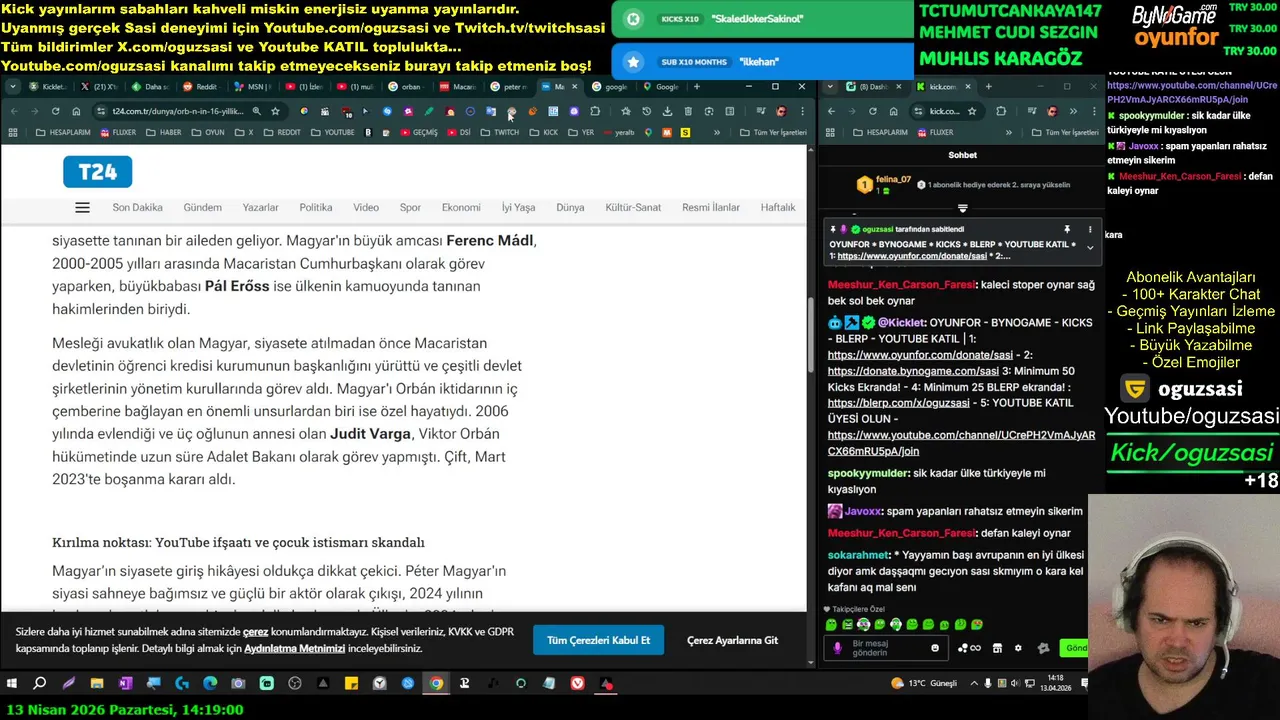The width and height of the screenshot is (1280, 720).
Task: Open apps grid in left bookmarks bar
Action: [13, 132]
